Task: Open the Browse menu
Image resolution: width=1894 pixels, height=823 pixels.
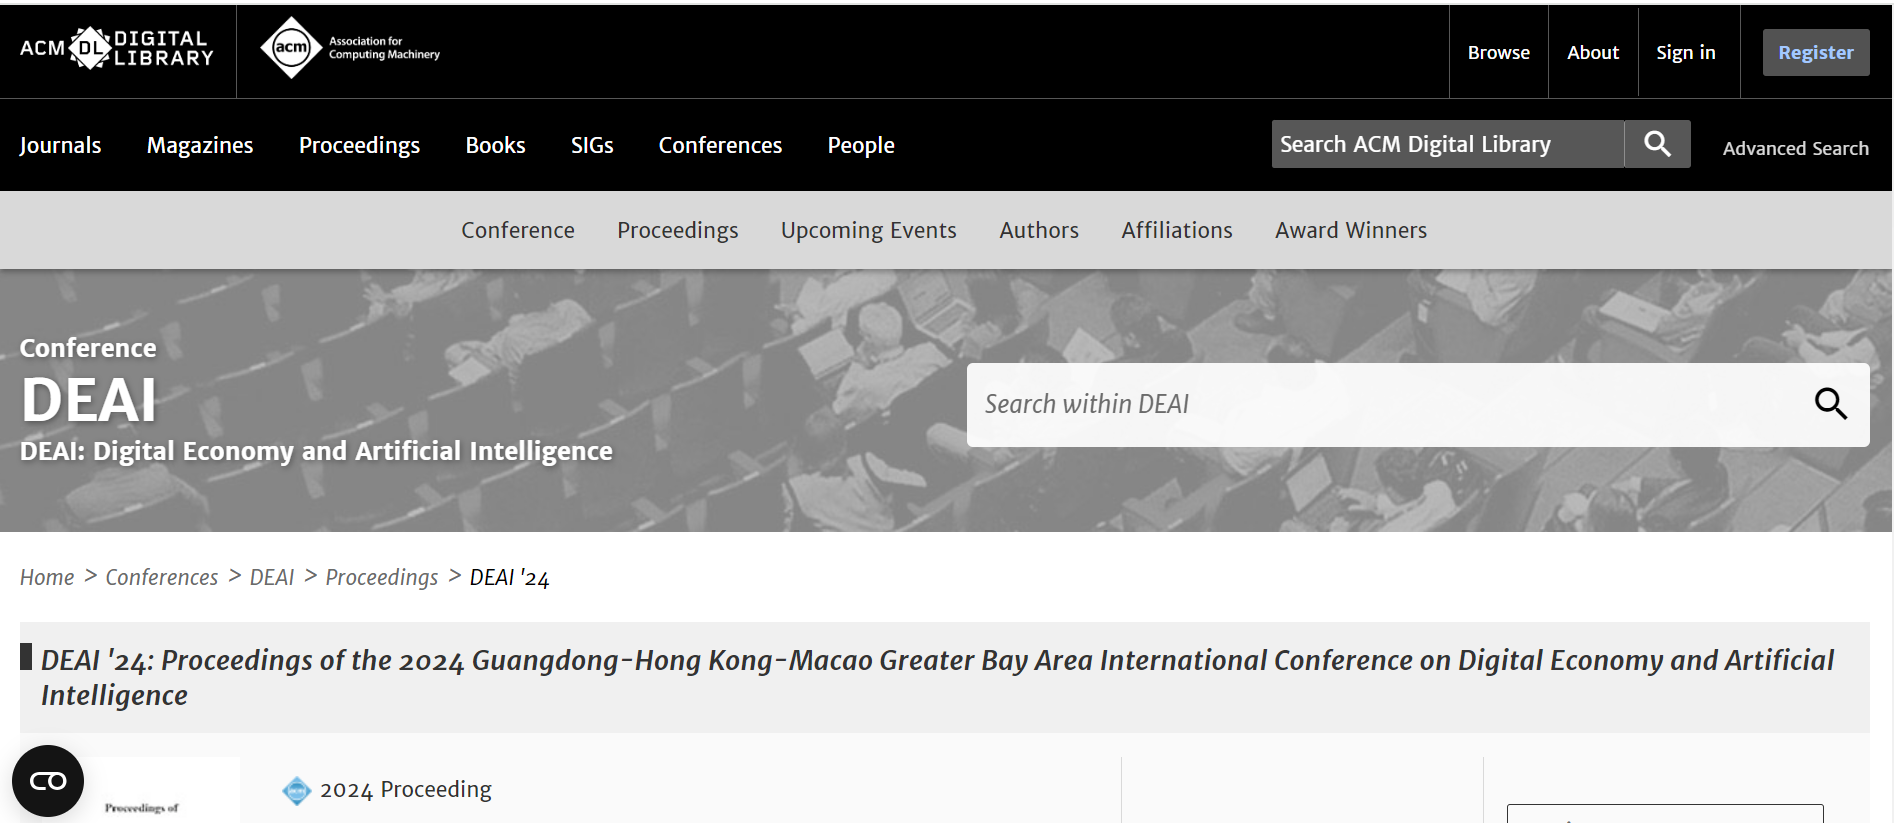Action: (1498, 52)
